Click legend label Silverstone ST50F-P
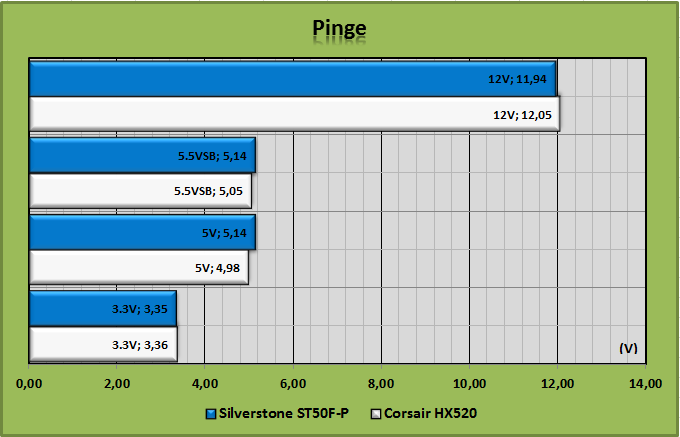 point(284,414)
